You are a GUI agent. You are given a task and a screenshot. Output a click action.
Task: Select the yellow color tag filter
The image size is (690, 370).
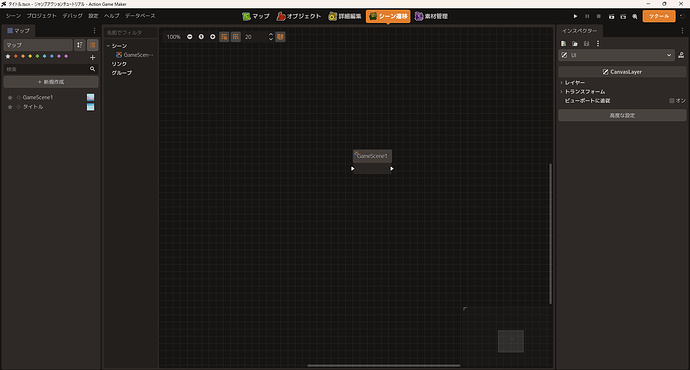point(30,56)
